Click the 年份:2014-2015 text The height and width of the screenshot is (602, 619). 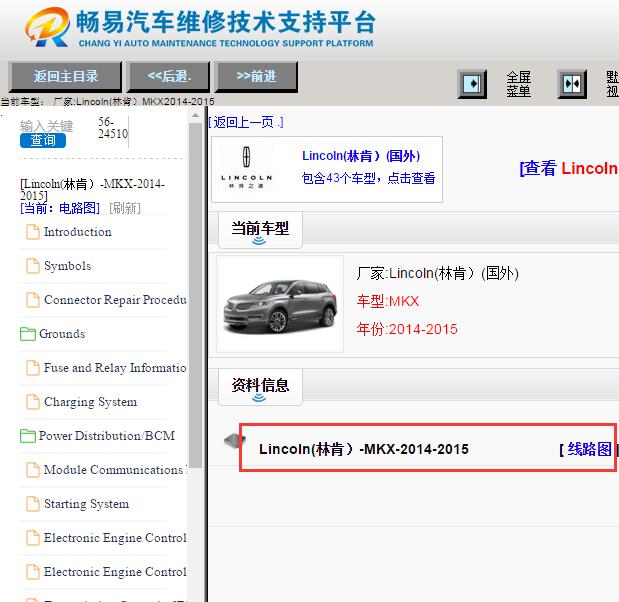407,329
